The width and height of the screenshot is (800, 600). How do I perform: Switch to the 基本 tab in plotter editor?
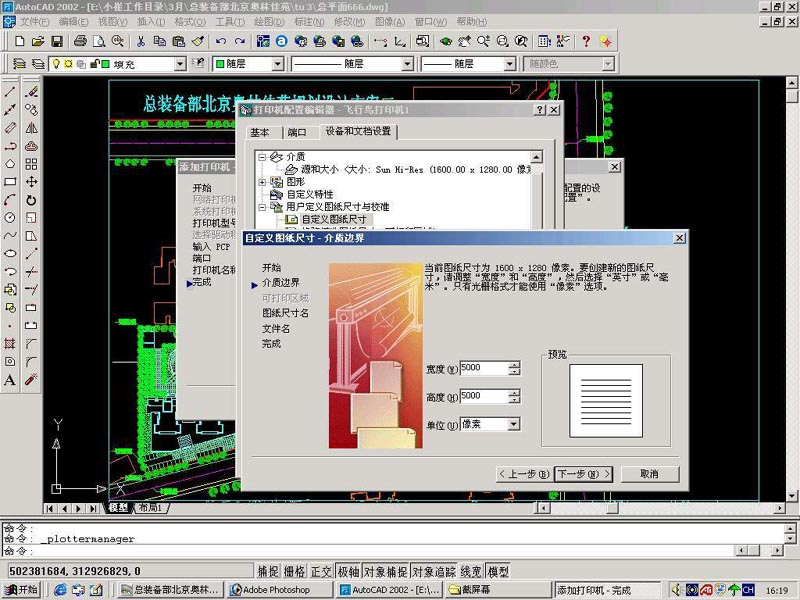(260, 132)
